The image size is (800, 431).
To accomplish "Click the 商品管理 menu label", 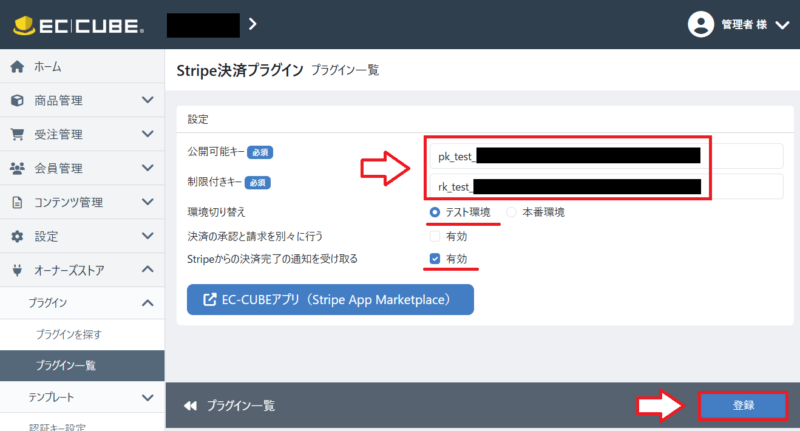I will (x=59, y=100).
